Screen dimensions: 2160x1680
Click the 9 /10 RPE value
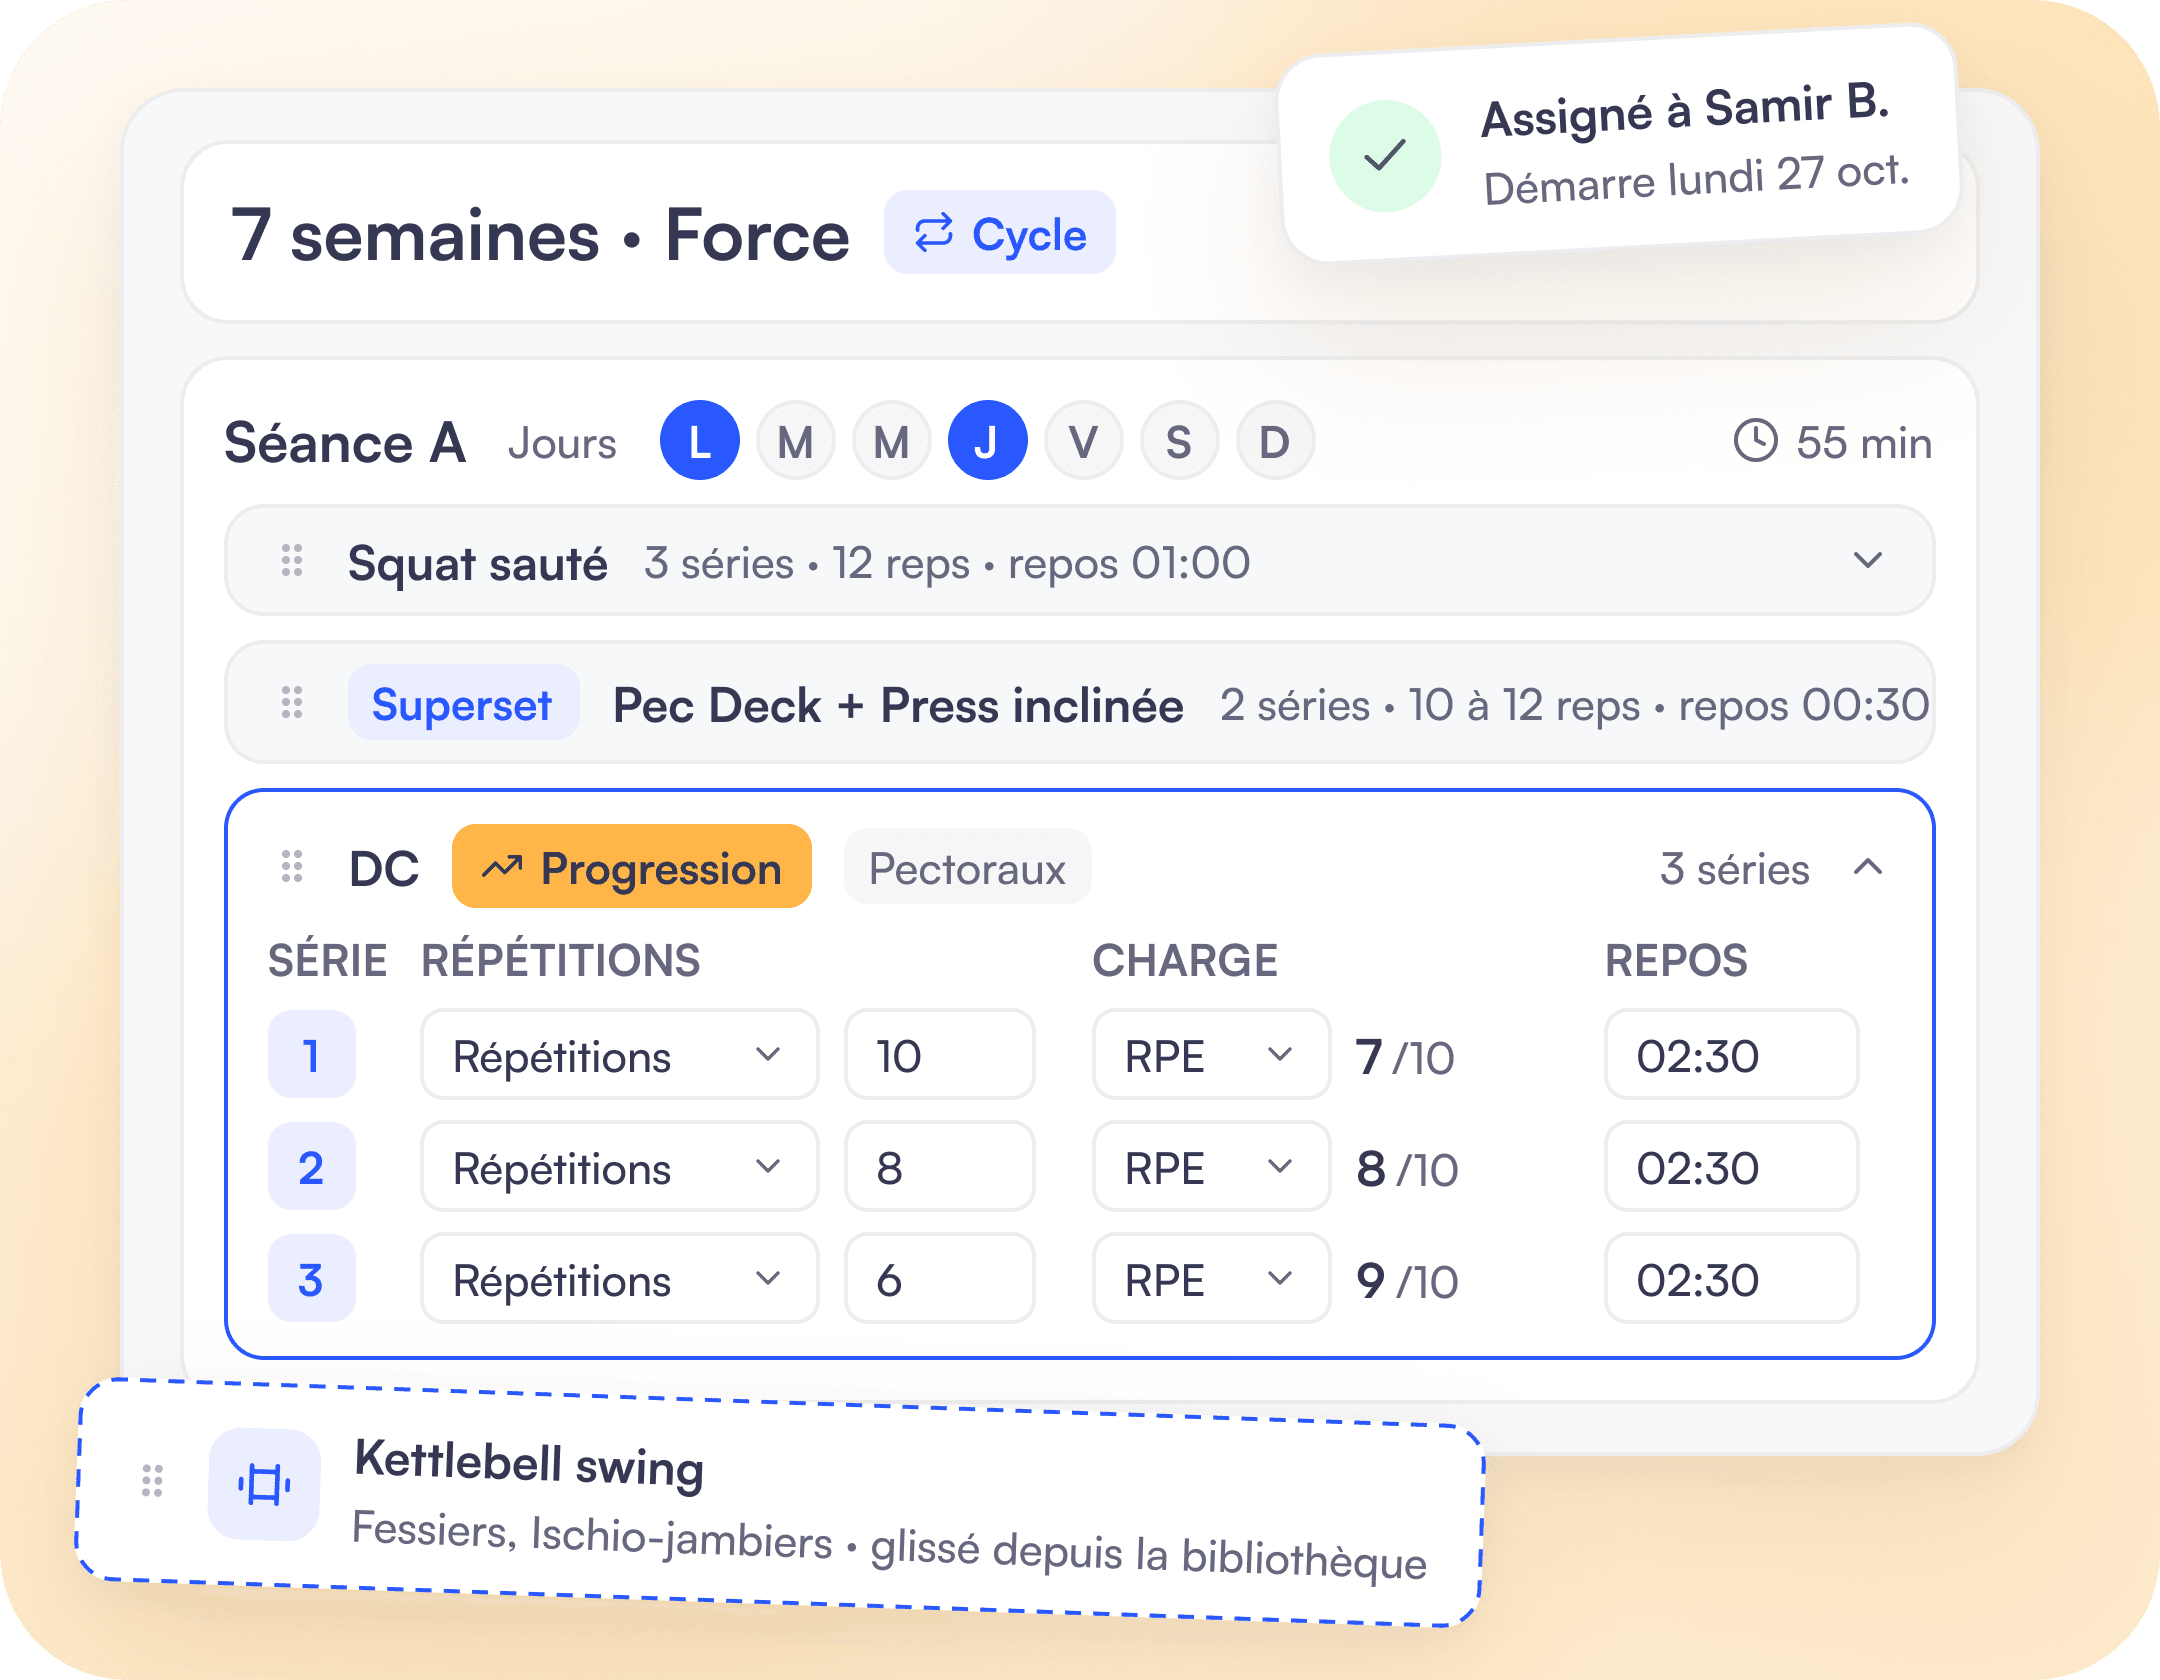[x=1407, y=1281]
